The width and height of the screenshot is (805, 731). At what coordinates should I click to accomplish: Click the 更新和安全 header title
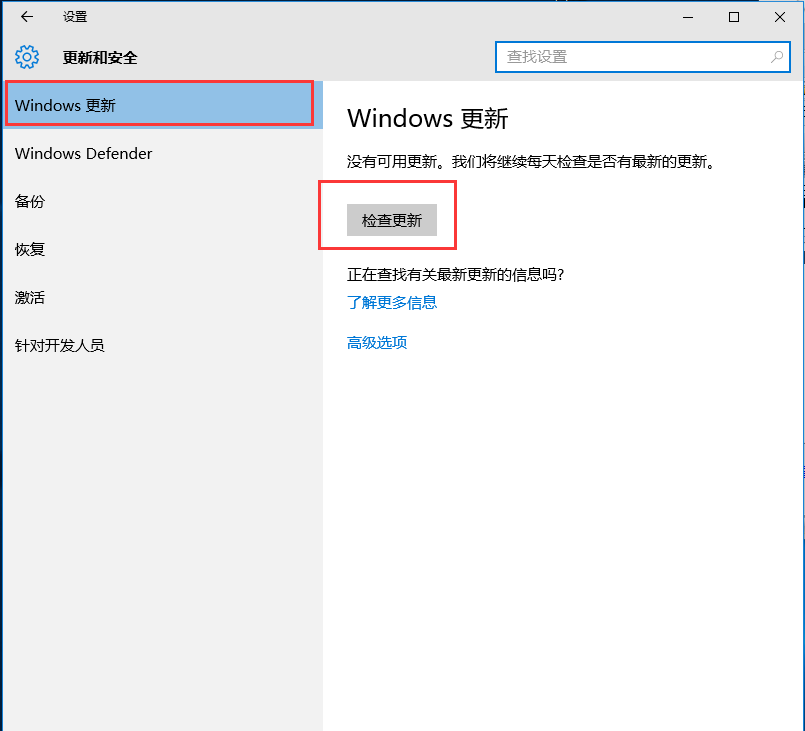click(x=100, y=57)
